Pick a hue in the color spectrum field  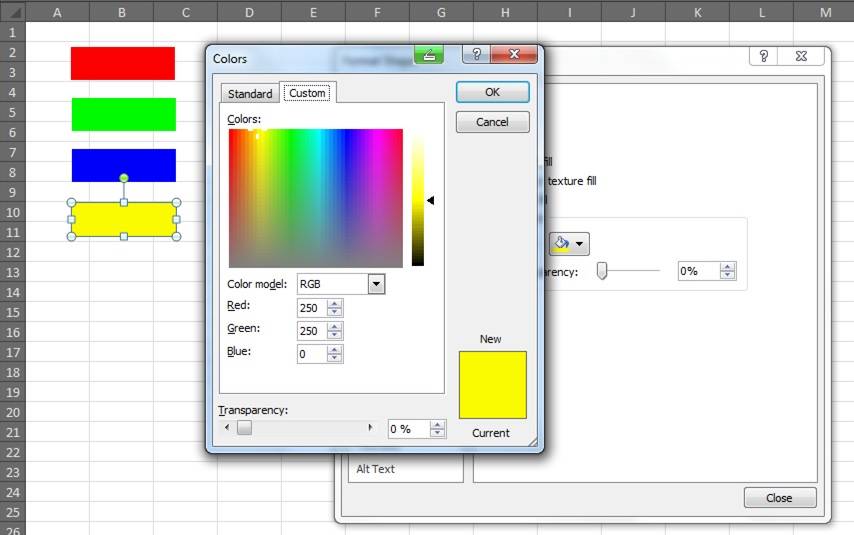pyautogui.click(x=316, y=198)
